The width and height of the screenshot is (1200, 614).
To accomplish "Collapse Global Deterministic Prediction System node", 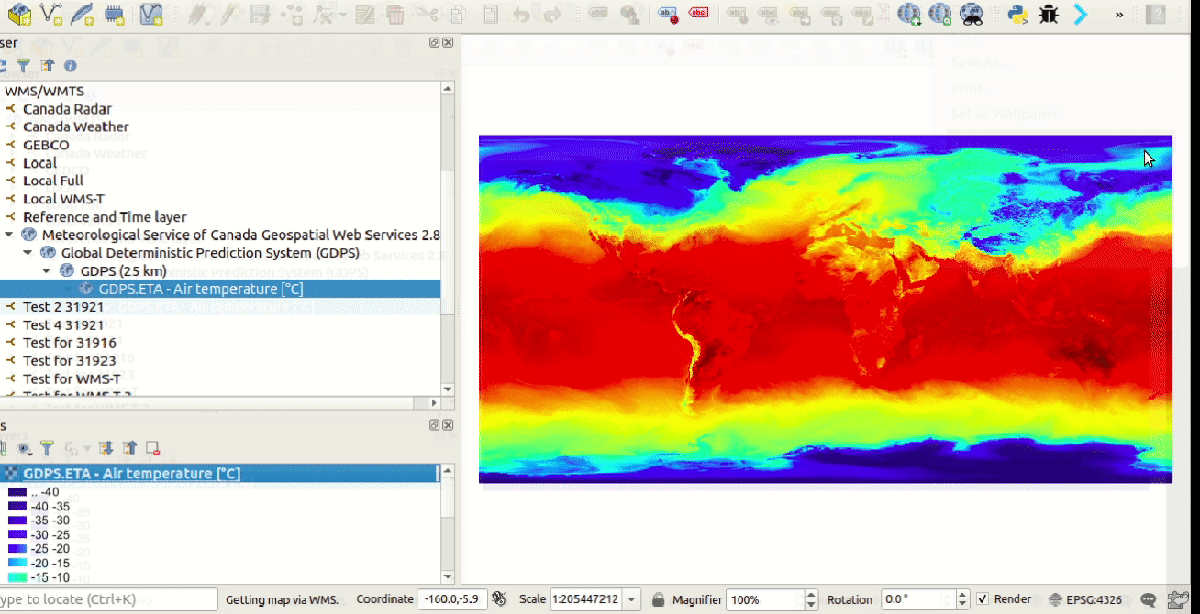I will (28, 253).
